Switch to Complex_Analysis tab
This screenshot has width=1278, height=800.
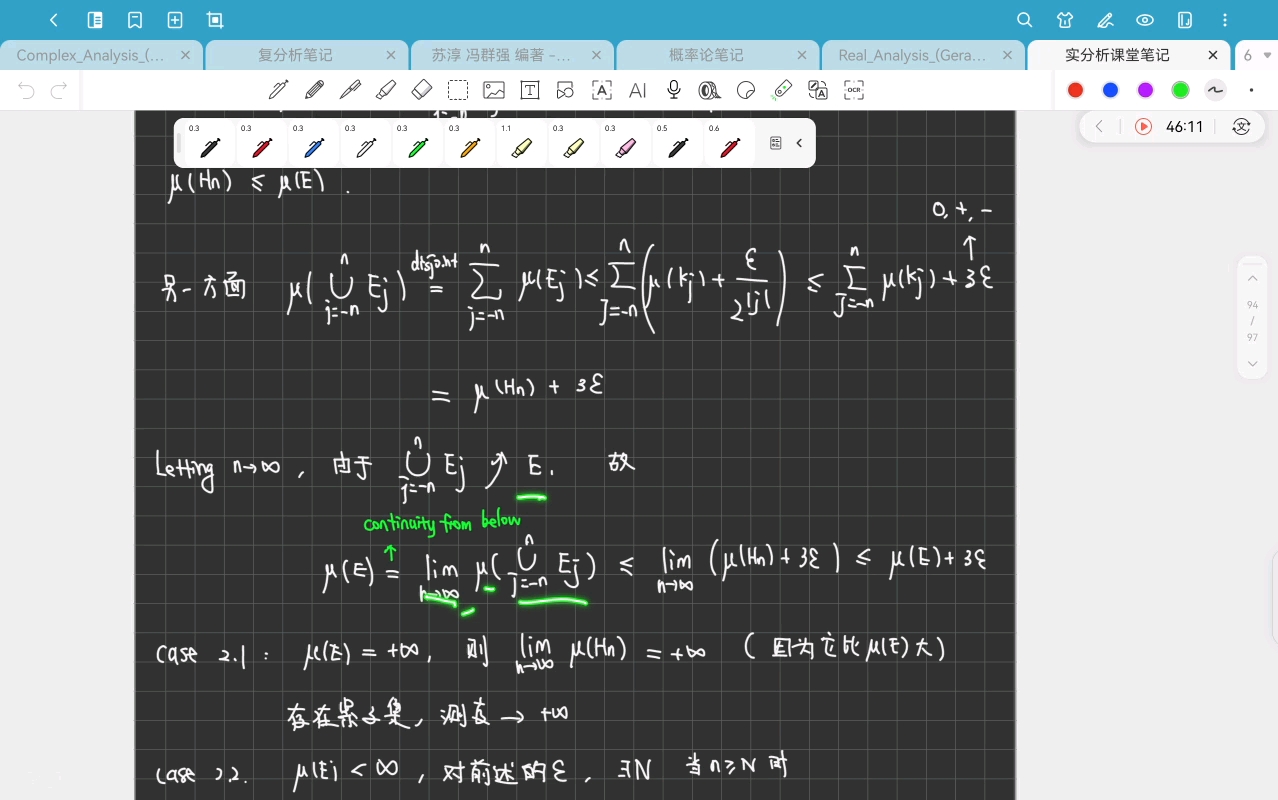[x=90, y=55]
